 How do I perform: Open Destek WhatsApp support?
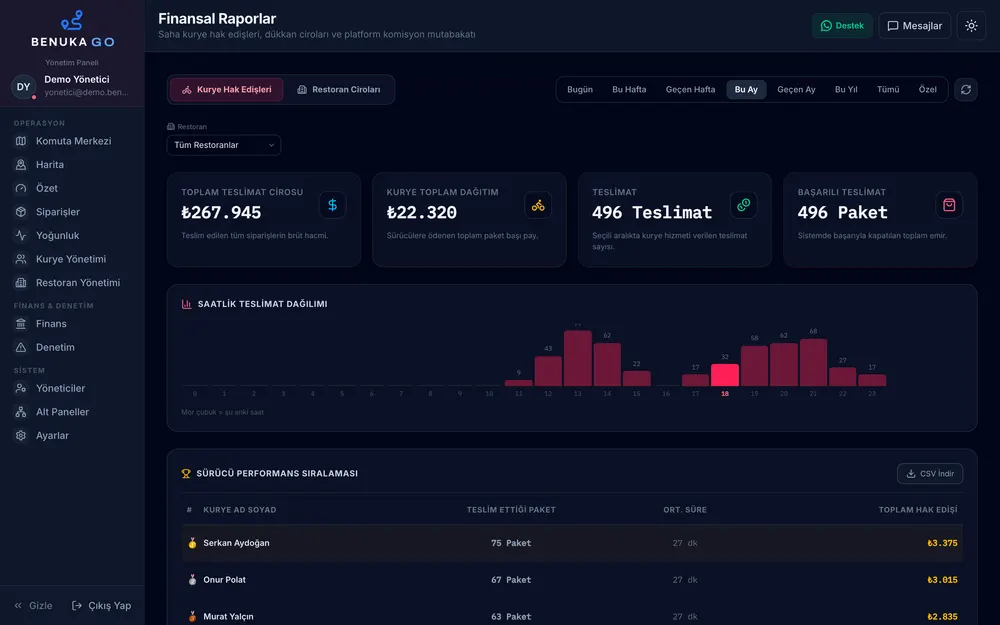tap(842, 26)
